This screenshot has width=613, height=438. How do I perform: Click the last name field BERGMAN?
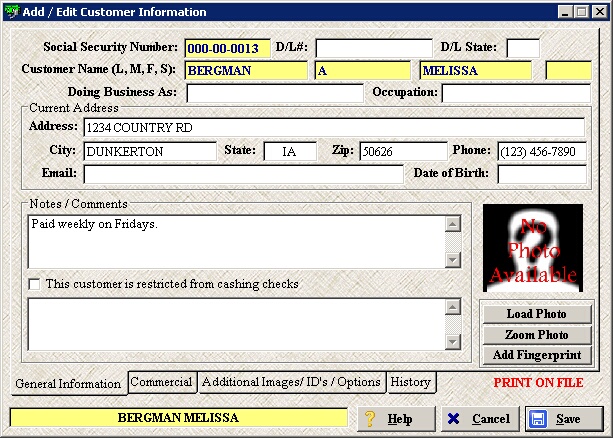click(246, 70)
